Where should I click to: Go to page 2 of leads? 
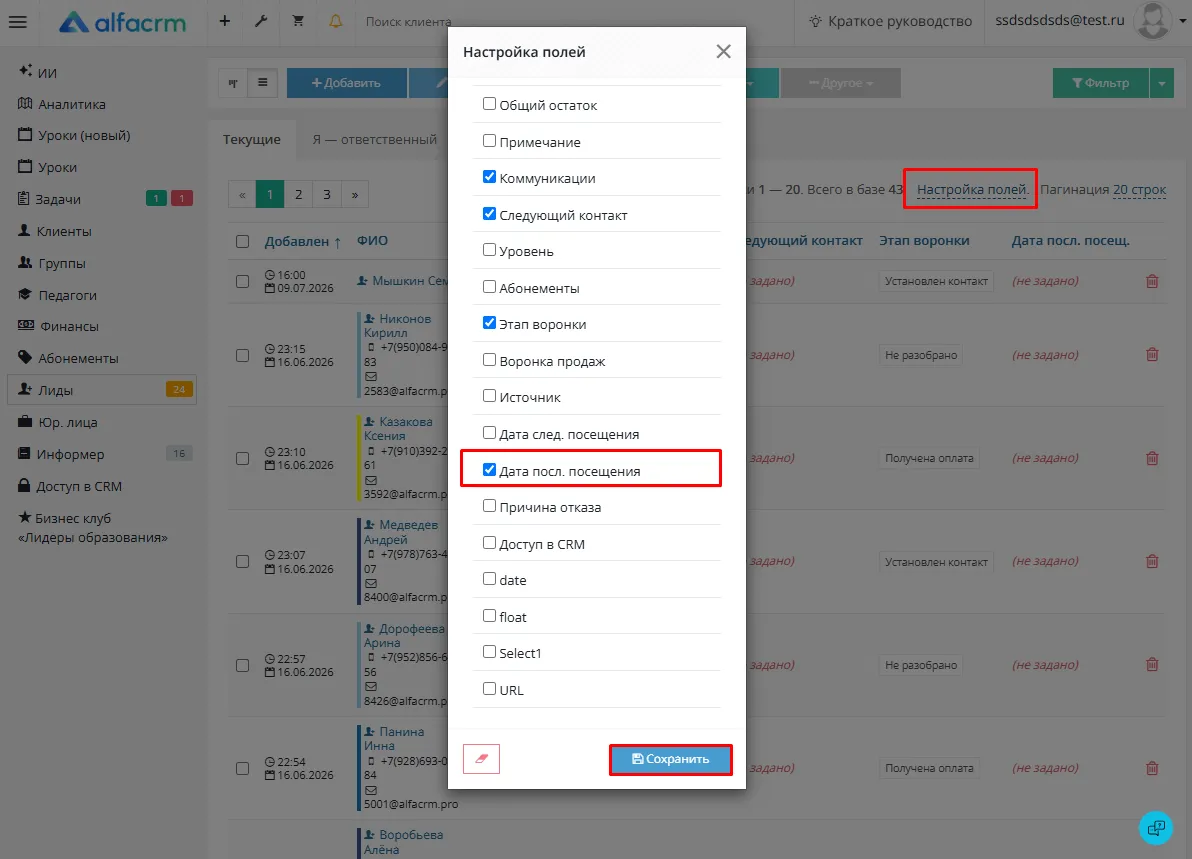click(x=298, y=195)
